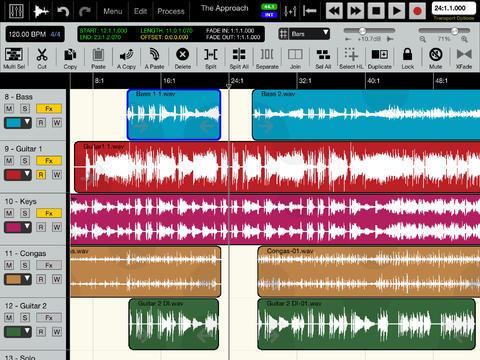Zoom in with the plus magnifier
The width and height of the screenshot is (480, 360).
point(464,39)
